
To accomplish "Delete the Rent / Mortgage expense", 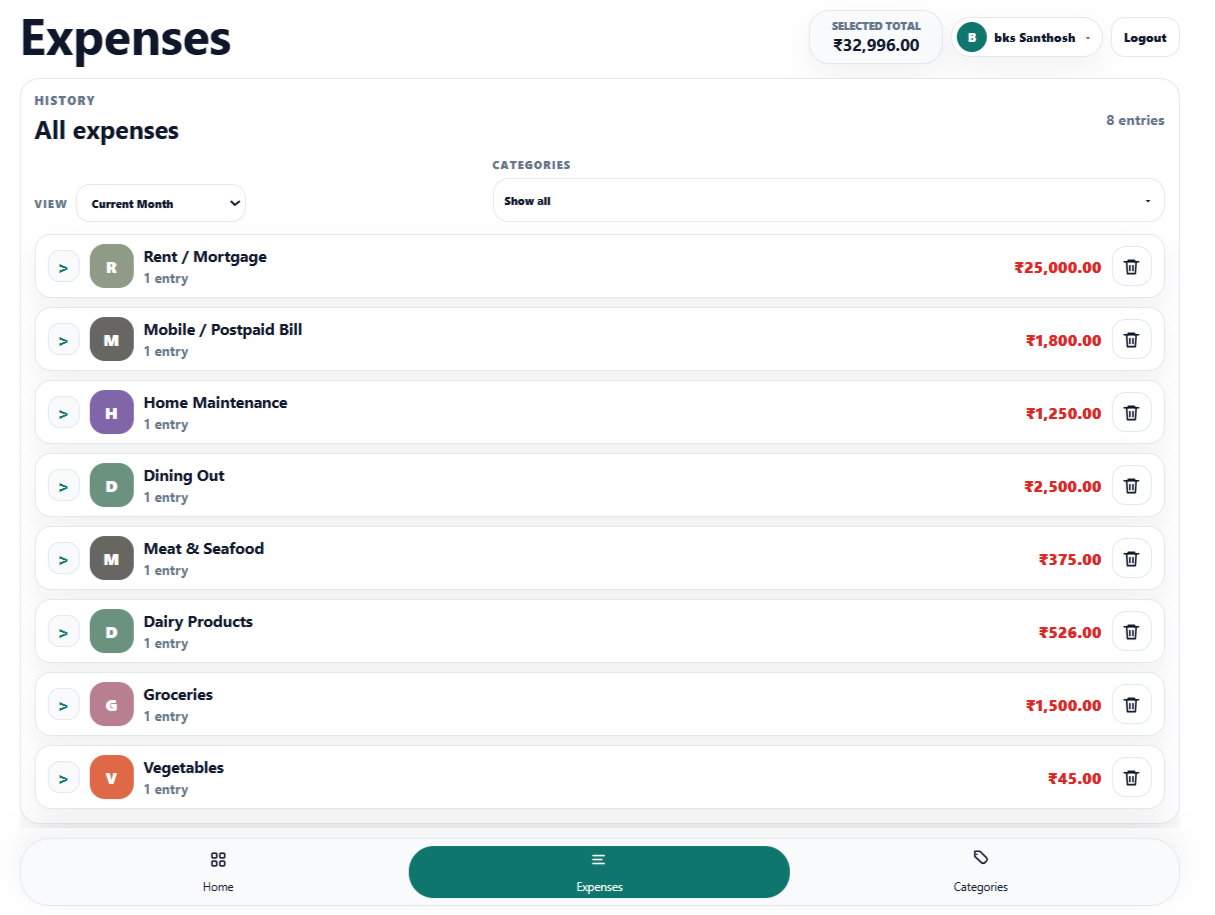I will click(1131, 267).
